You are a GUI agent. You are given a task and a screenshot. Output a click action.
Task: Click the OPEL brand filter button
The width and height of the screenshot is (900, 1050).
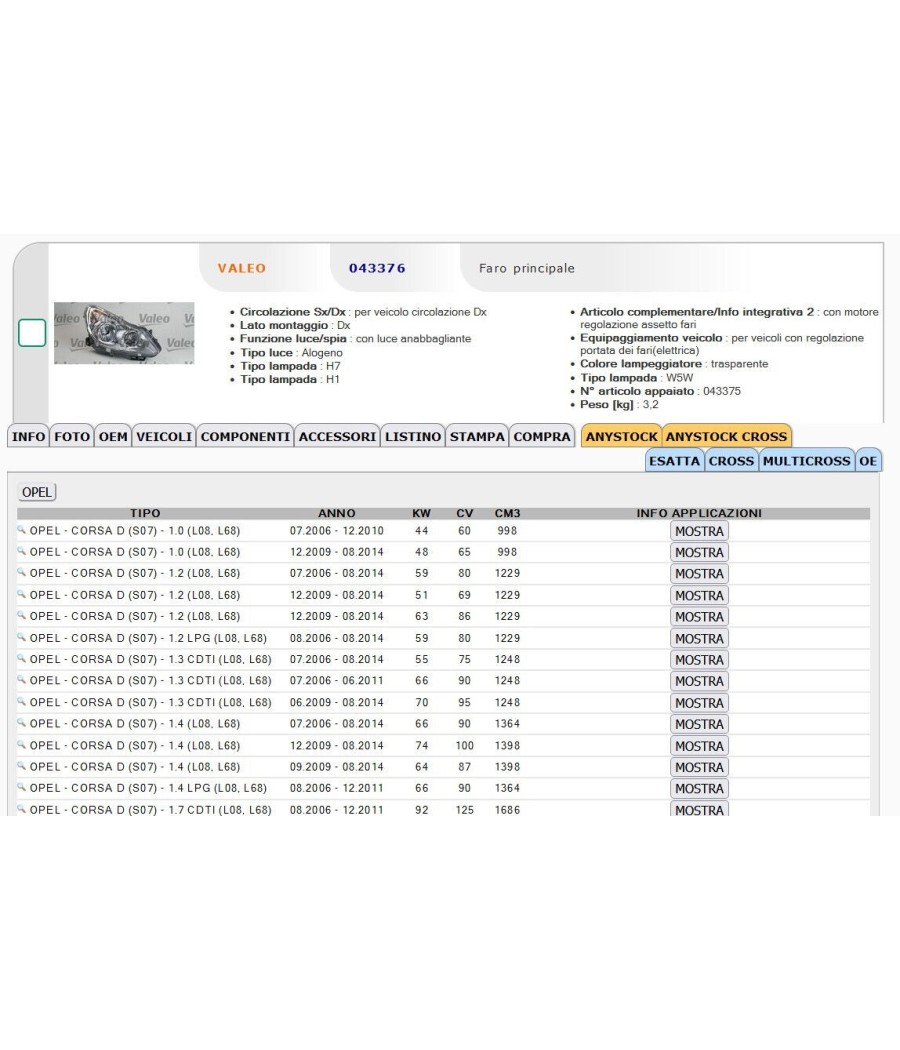tap(37, 492)
